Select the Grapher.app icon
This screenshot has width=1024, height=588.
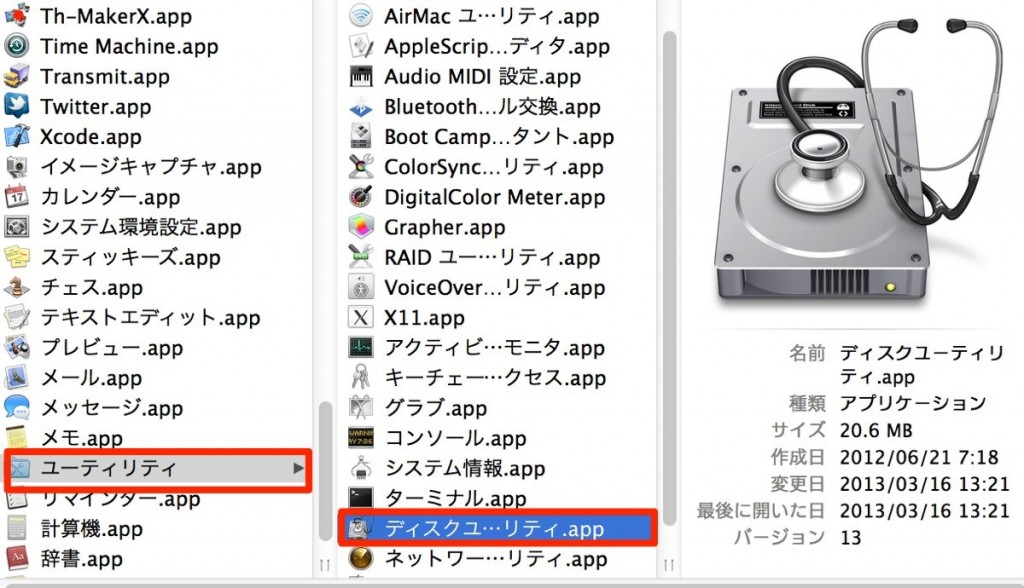(360, 227)
